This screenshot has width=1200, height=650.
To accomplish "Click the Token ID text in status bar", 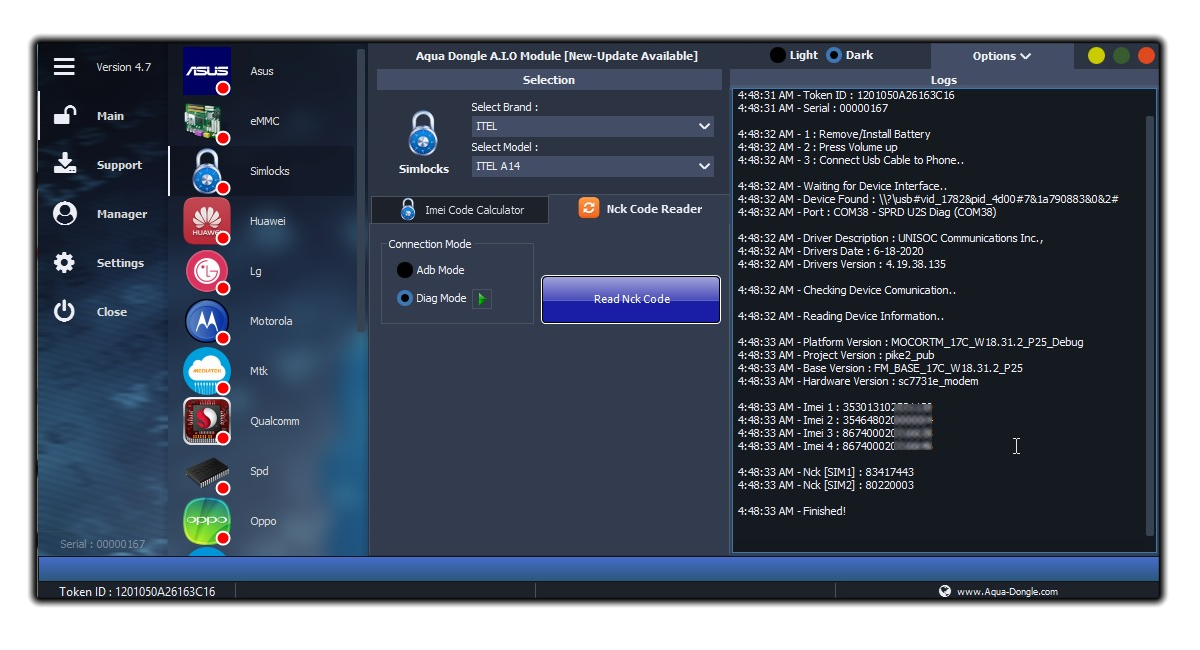I will pyautogui.click(x=137, y=591).
